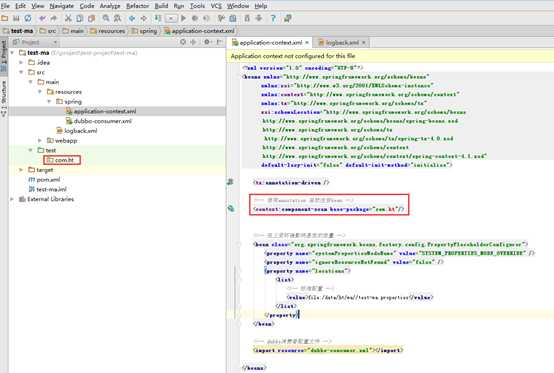Click the Back navigation arrow icon

[x=132, y=18]
